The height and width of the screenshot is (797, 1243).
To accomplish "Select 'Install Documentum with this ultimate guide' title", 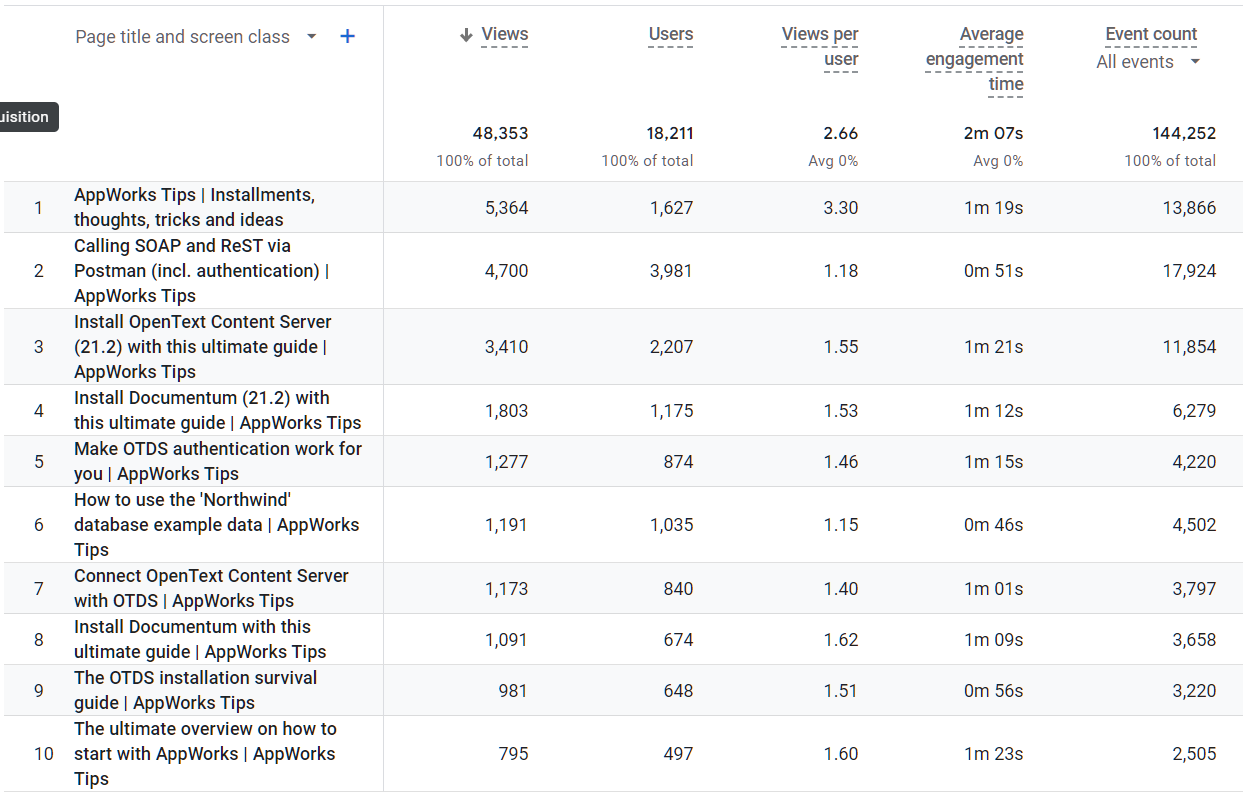I will click(200, 639).
